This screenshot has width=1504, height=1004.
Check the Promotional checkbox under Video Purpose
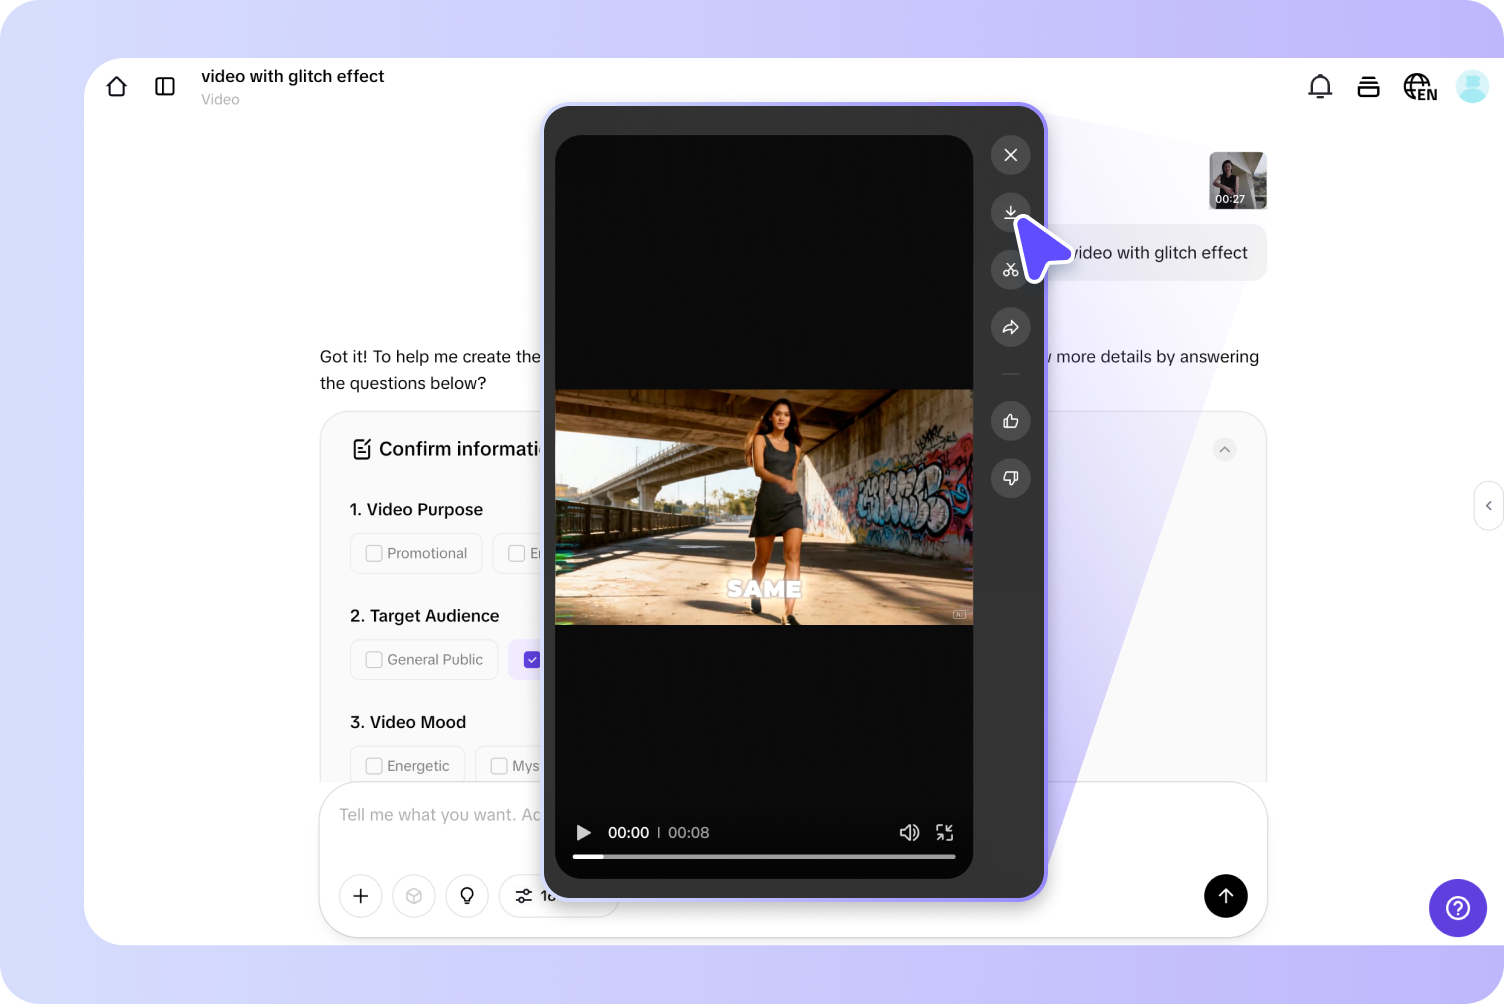[373, 553]
